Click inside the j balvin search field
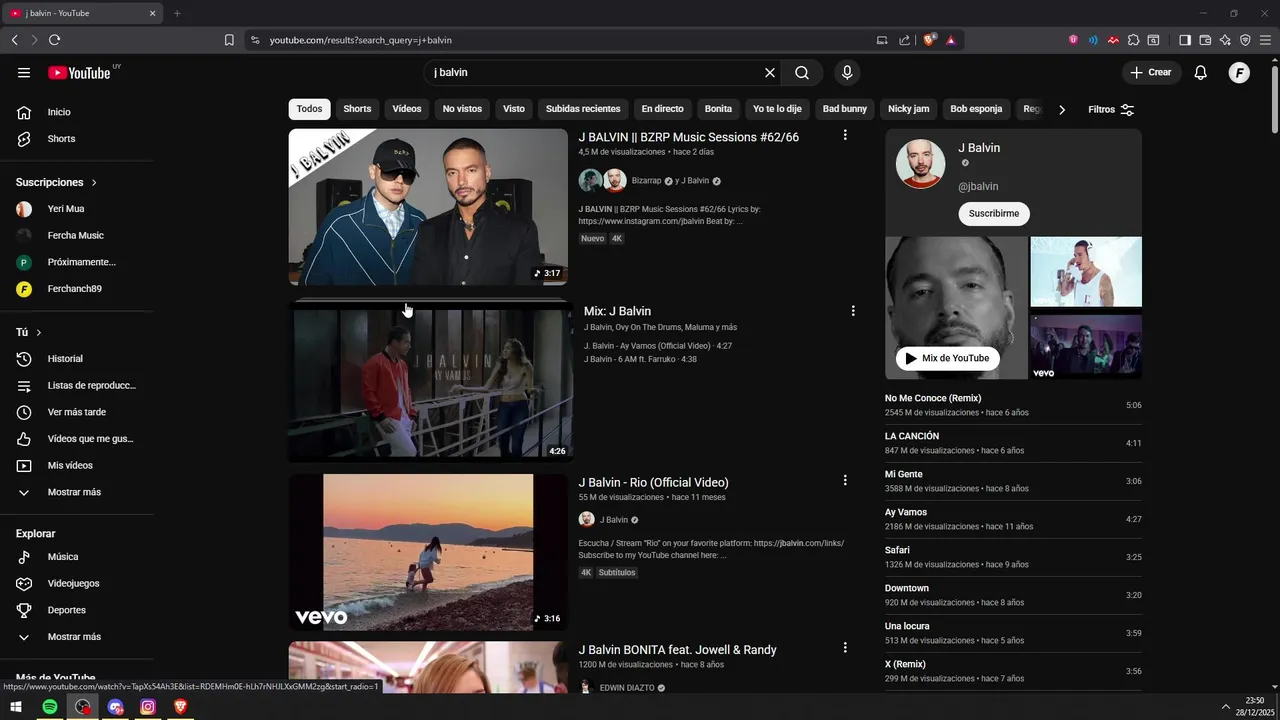 (x=595, y=73)
